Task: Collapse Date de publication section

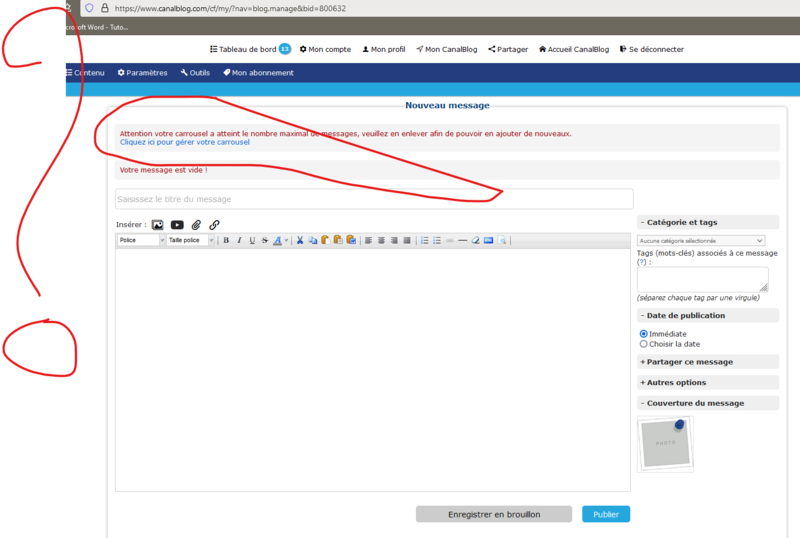Action: (x=708, y=315)
